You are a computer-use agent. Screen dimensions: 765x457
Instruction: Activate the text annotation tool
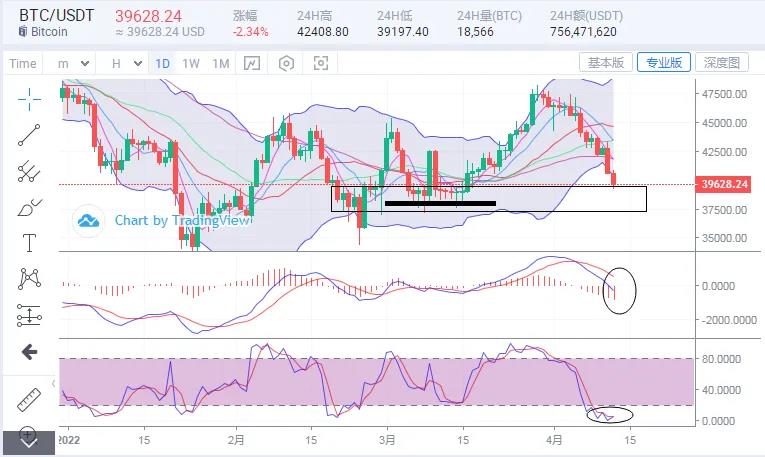click(29, 242)
